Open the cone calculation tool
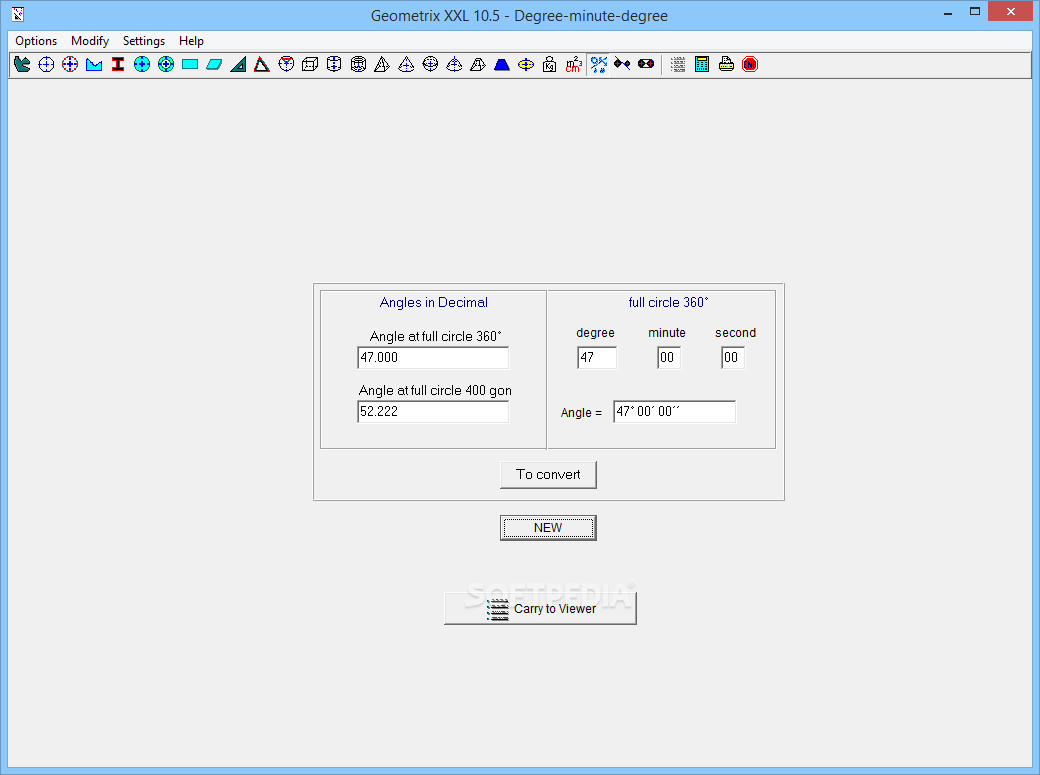 point(406,64)
